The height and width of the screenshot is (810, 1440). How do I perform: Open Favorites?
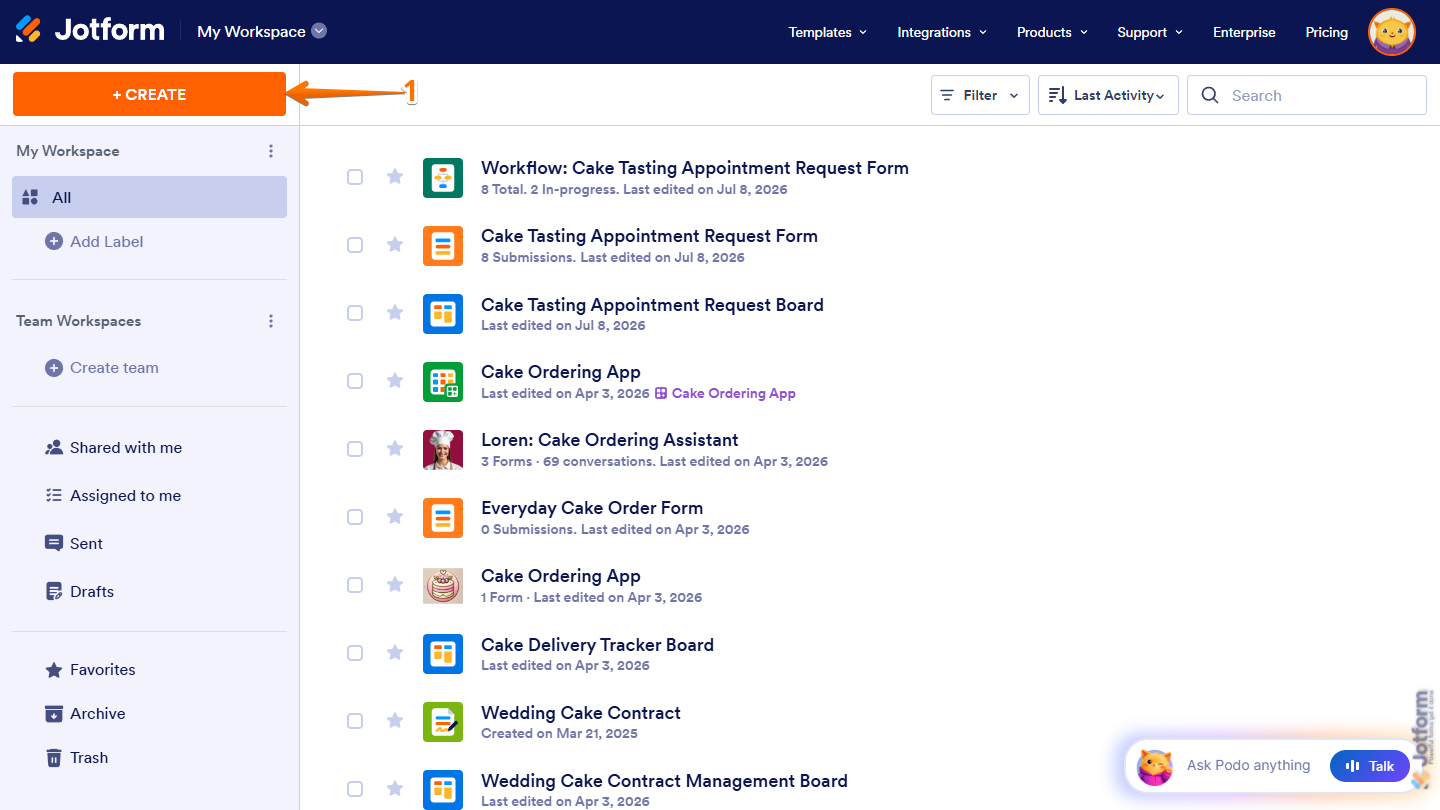pos(90,670)
